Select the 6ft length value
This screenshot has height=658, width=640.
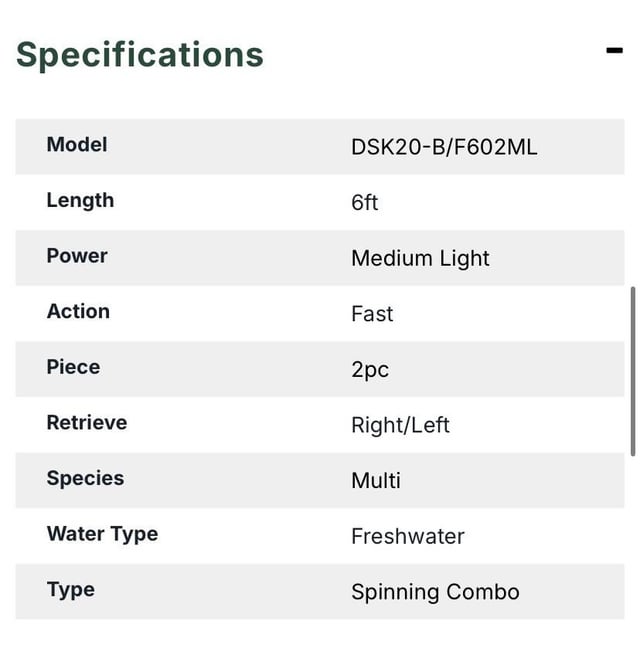365,202
